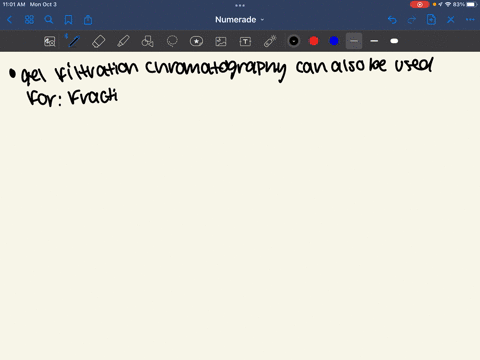Screen dimensions: 480x360
Task: Select the Shapes tool
Action: click(147, 41)
